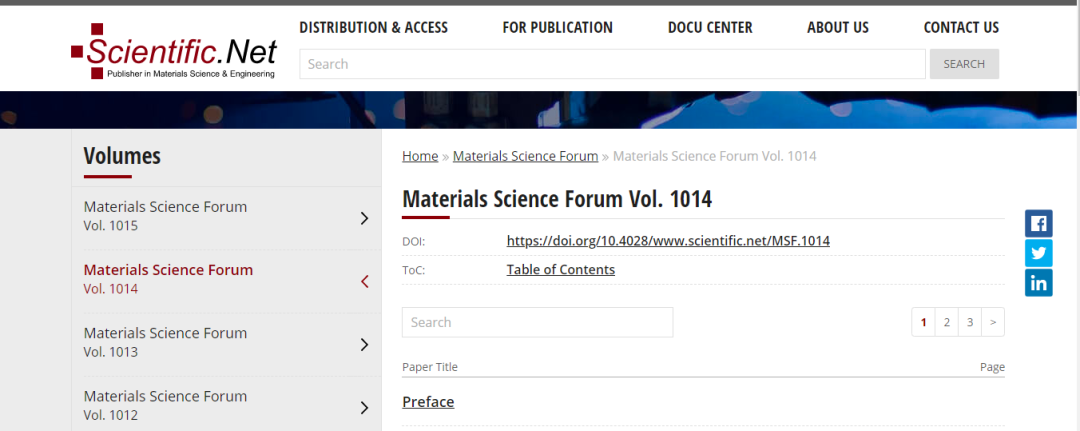Open About Us menu
This screenshot has width=1080, height=431.
tap(838, 28)
